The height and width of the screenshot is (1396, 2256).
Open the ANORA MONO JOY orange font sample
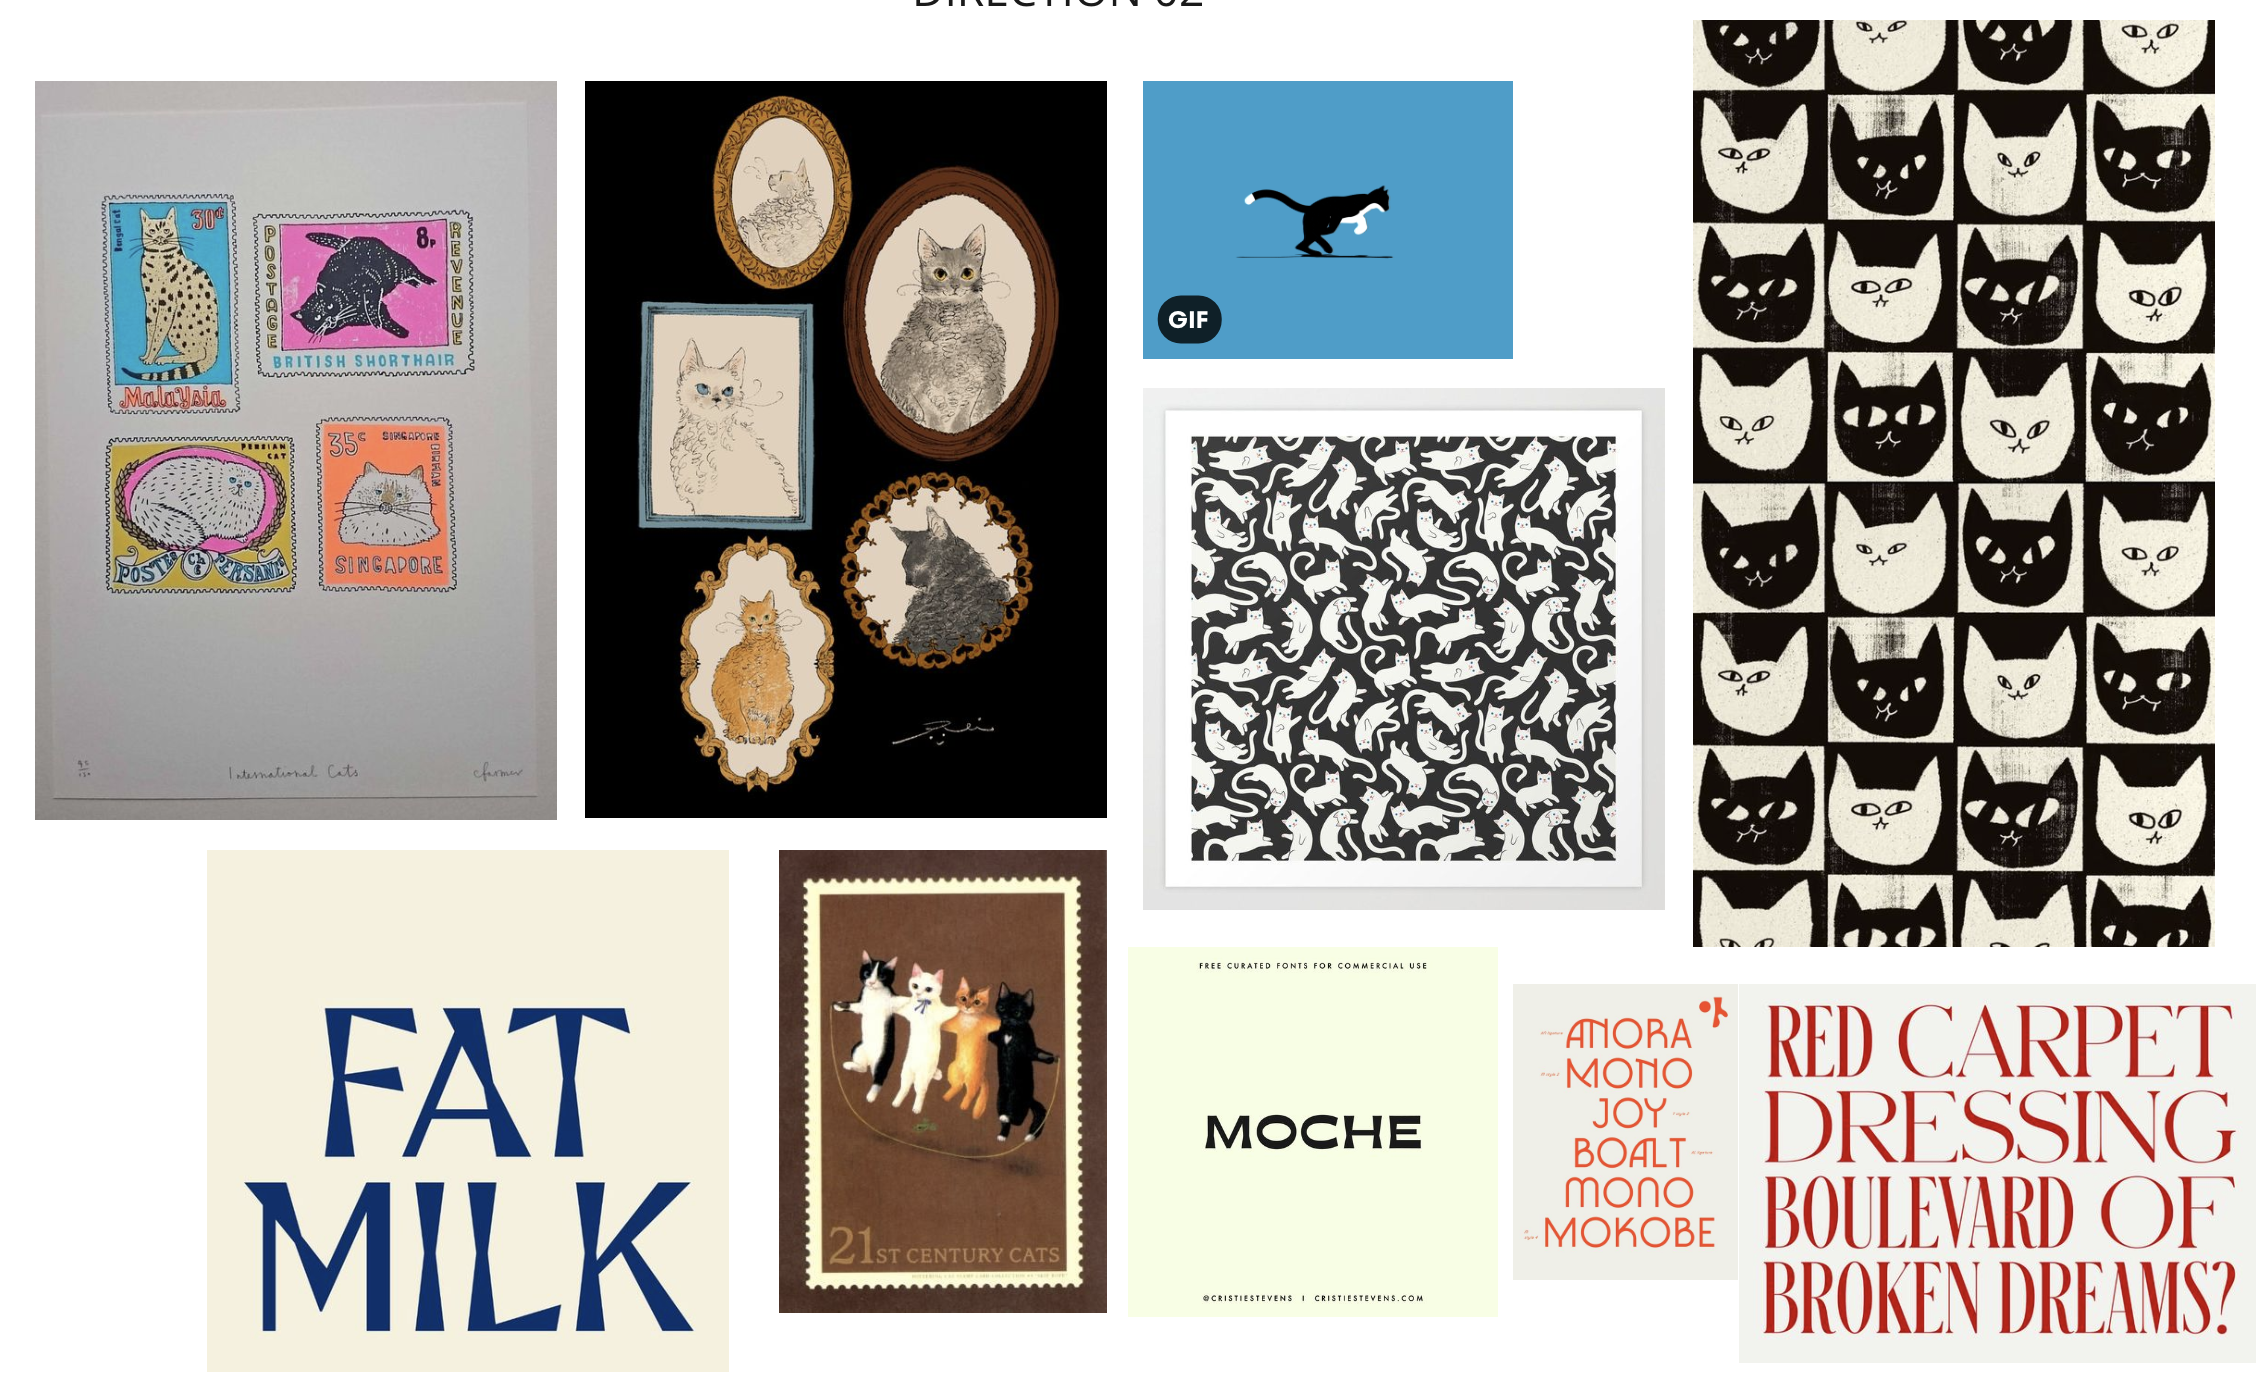click(1626, 1132)
